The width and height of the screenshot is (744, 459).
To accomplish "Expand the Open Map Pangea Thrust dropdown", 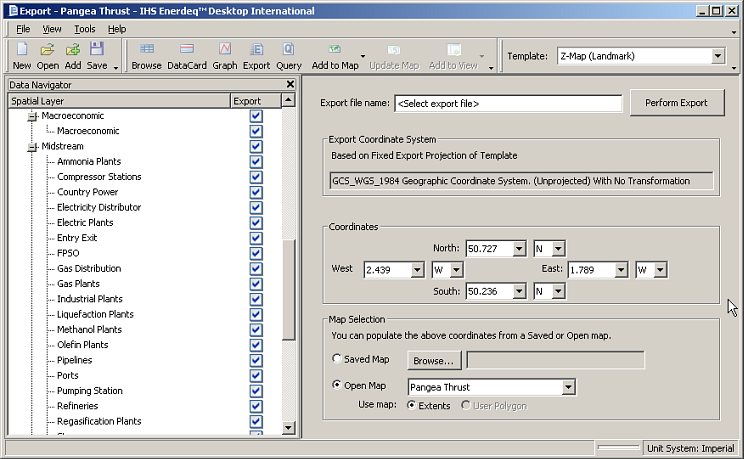I will 568,387.
